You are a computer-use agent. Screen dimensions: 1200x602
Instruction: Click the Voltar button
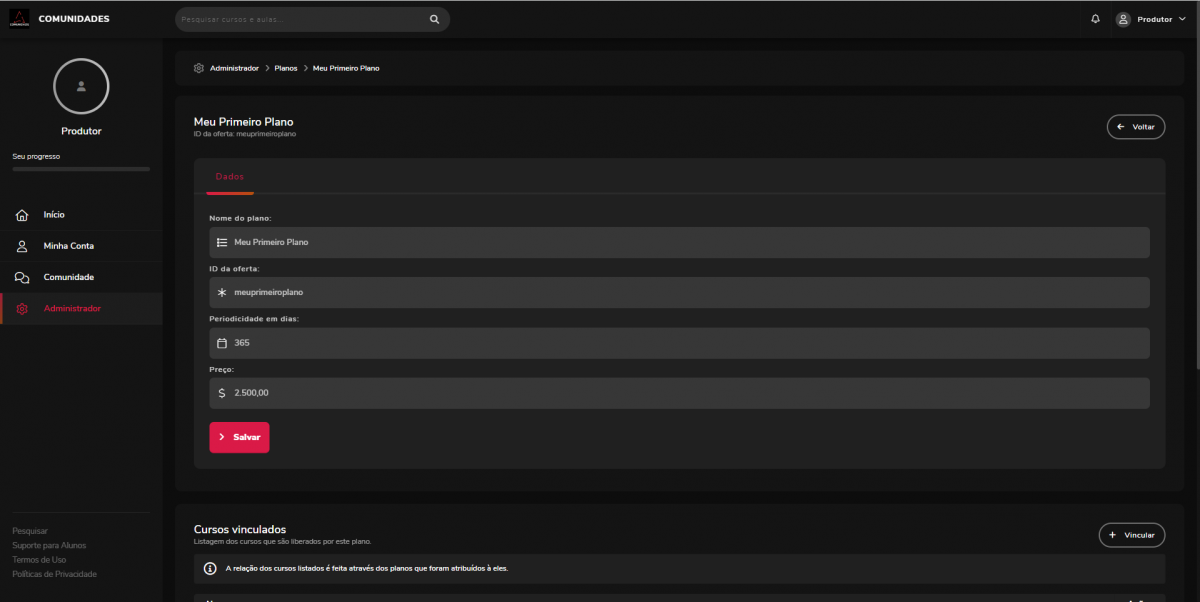coord(1135,127)
